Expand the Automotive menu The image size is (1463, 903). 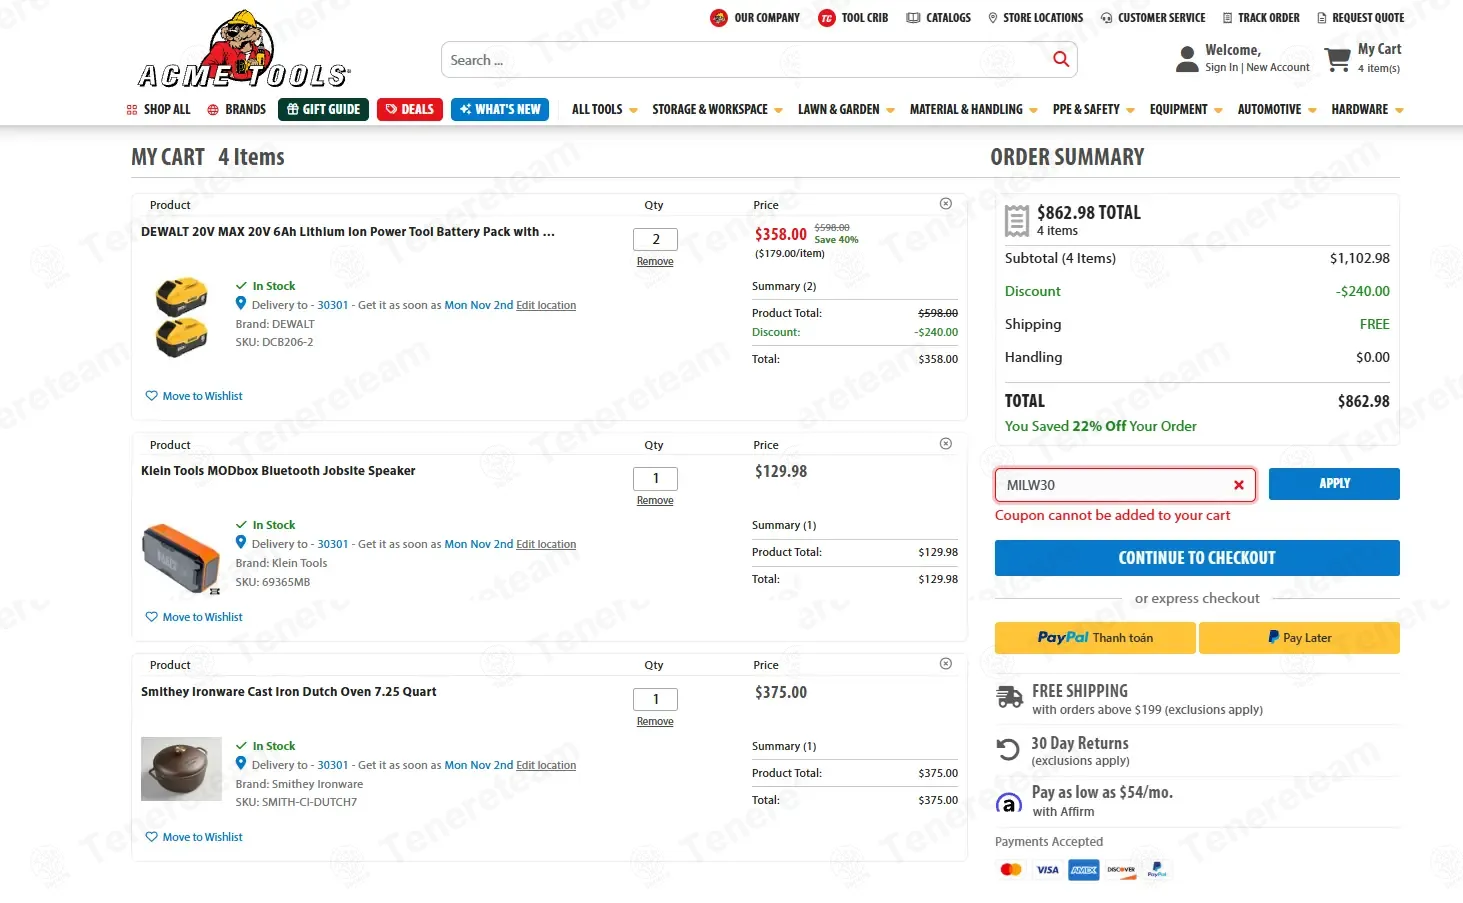(x=1277, y=110)
